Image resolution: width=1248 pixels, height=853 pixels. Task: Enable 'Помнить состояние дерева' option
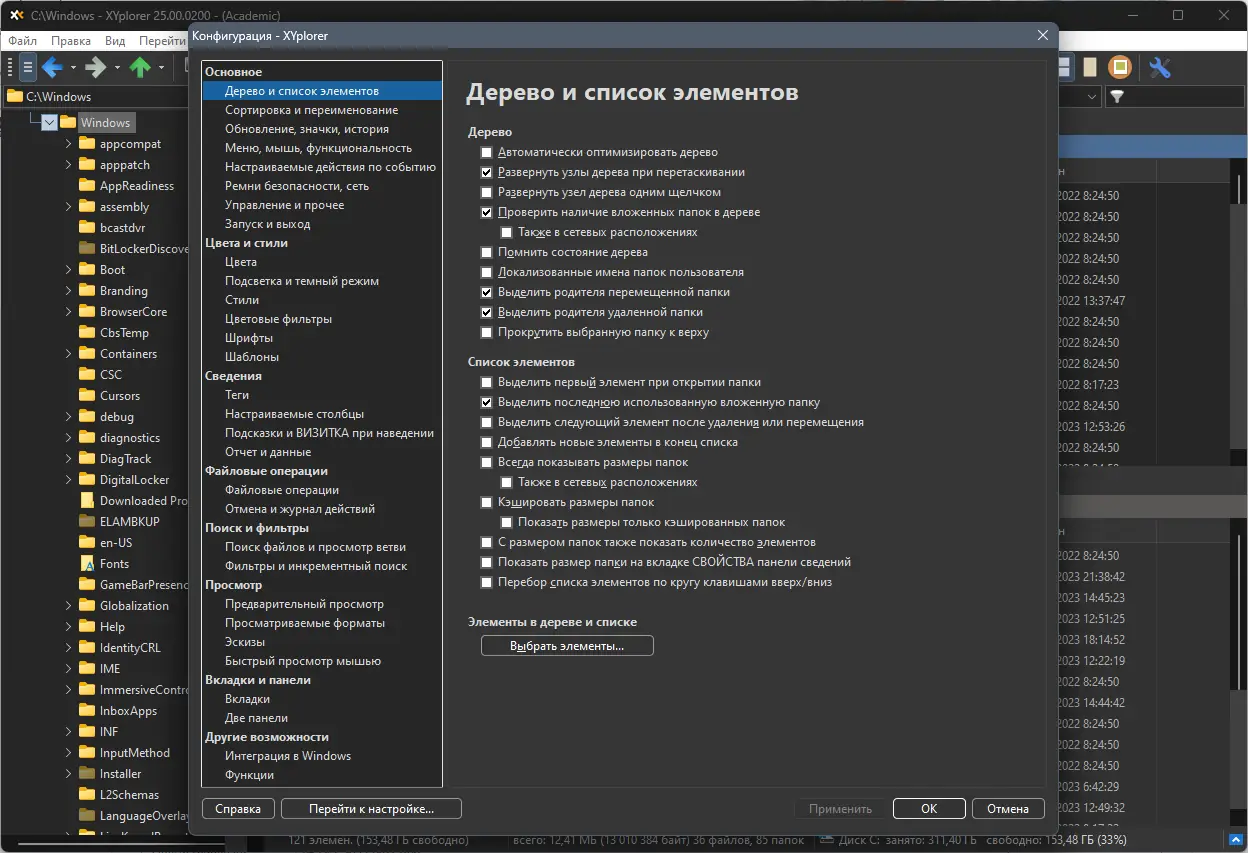(487, 252)
